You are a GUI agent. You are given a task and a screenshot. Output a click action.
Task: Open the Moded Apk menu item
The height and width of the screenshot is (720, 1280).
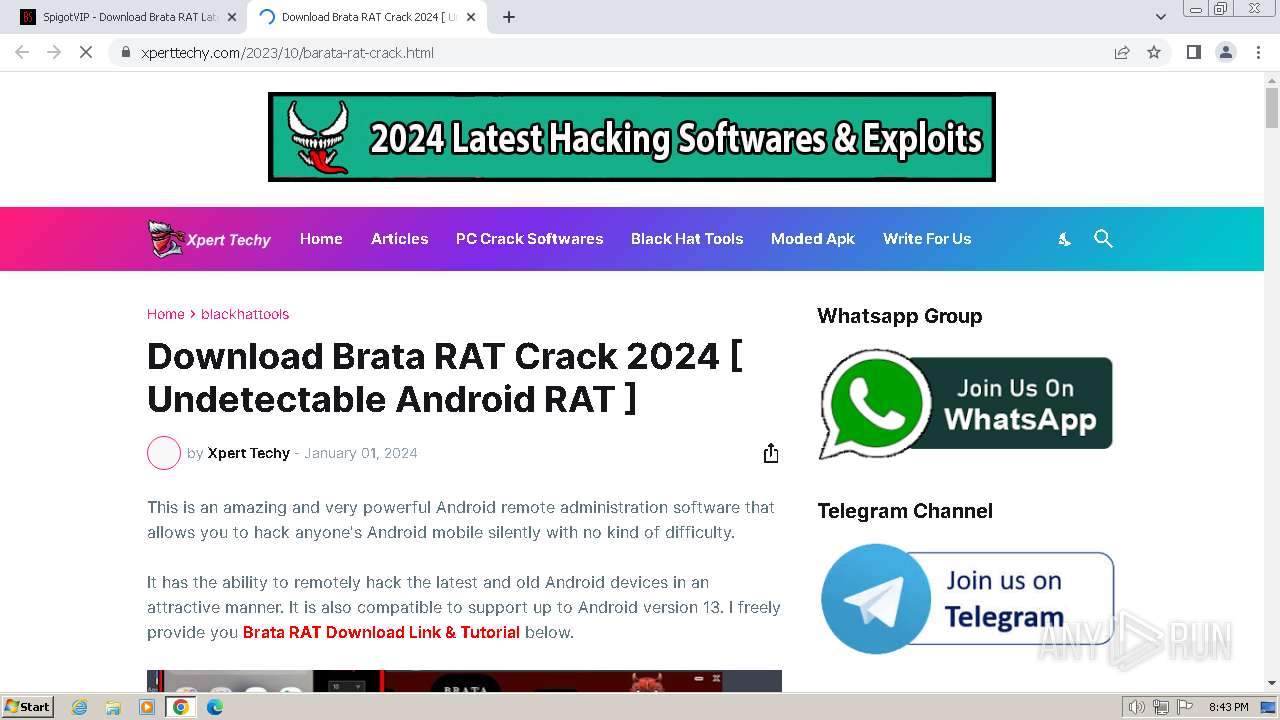coord(813,239)
